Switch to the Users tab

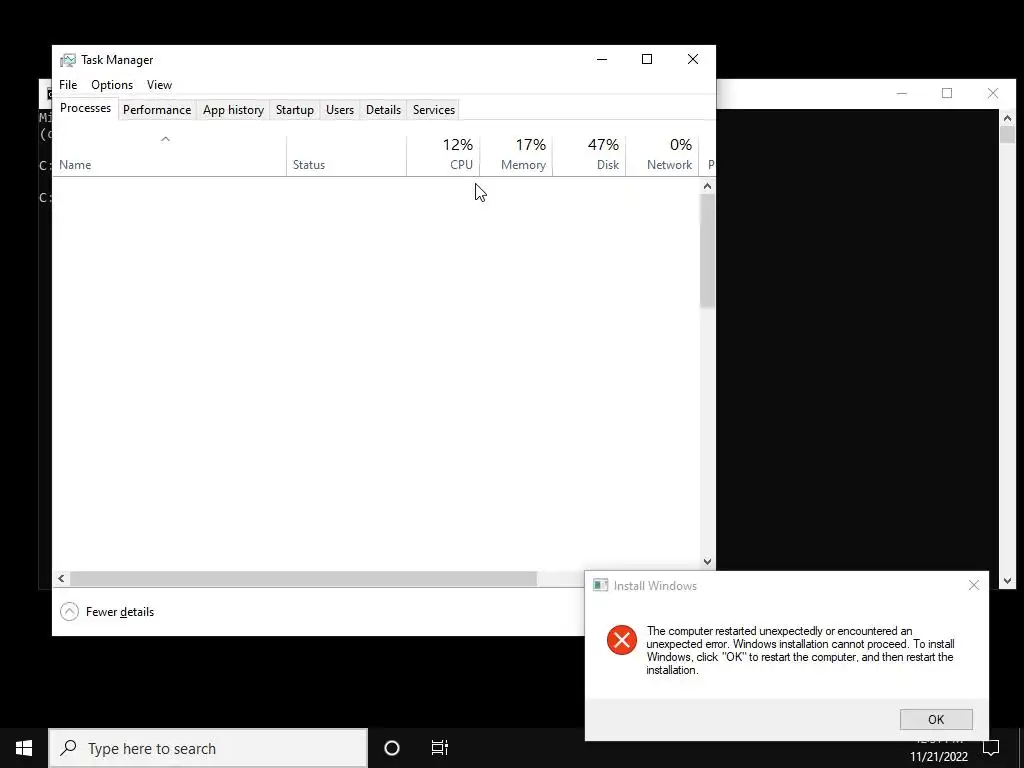(340, 110)
